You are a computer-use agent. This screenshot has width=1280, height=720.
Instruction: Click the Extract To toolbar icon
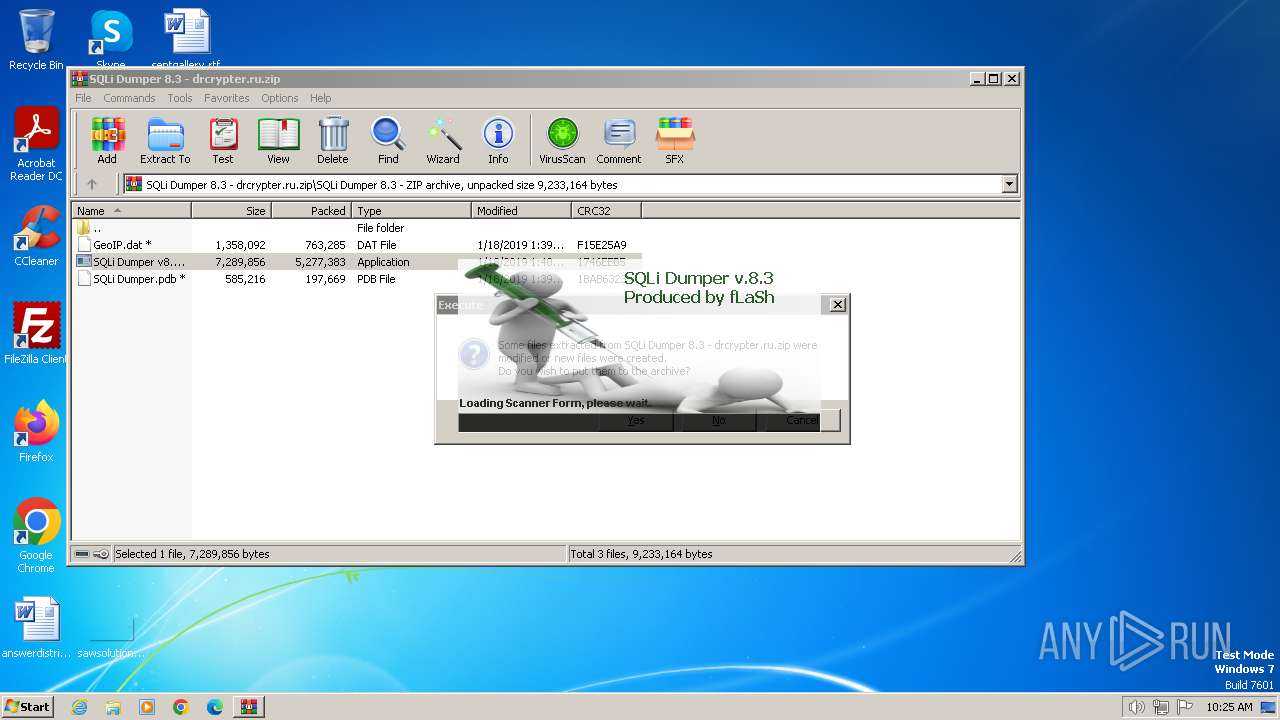click(165, 140)
